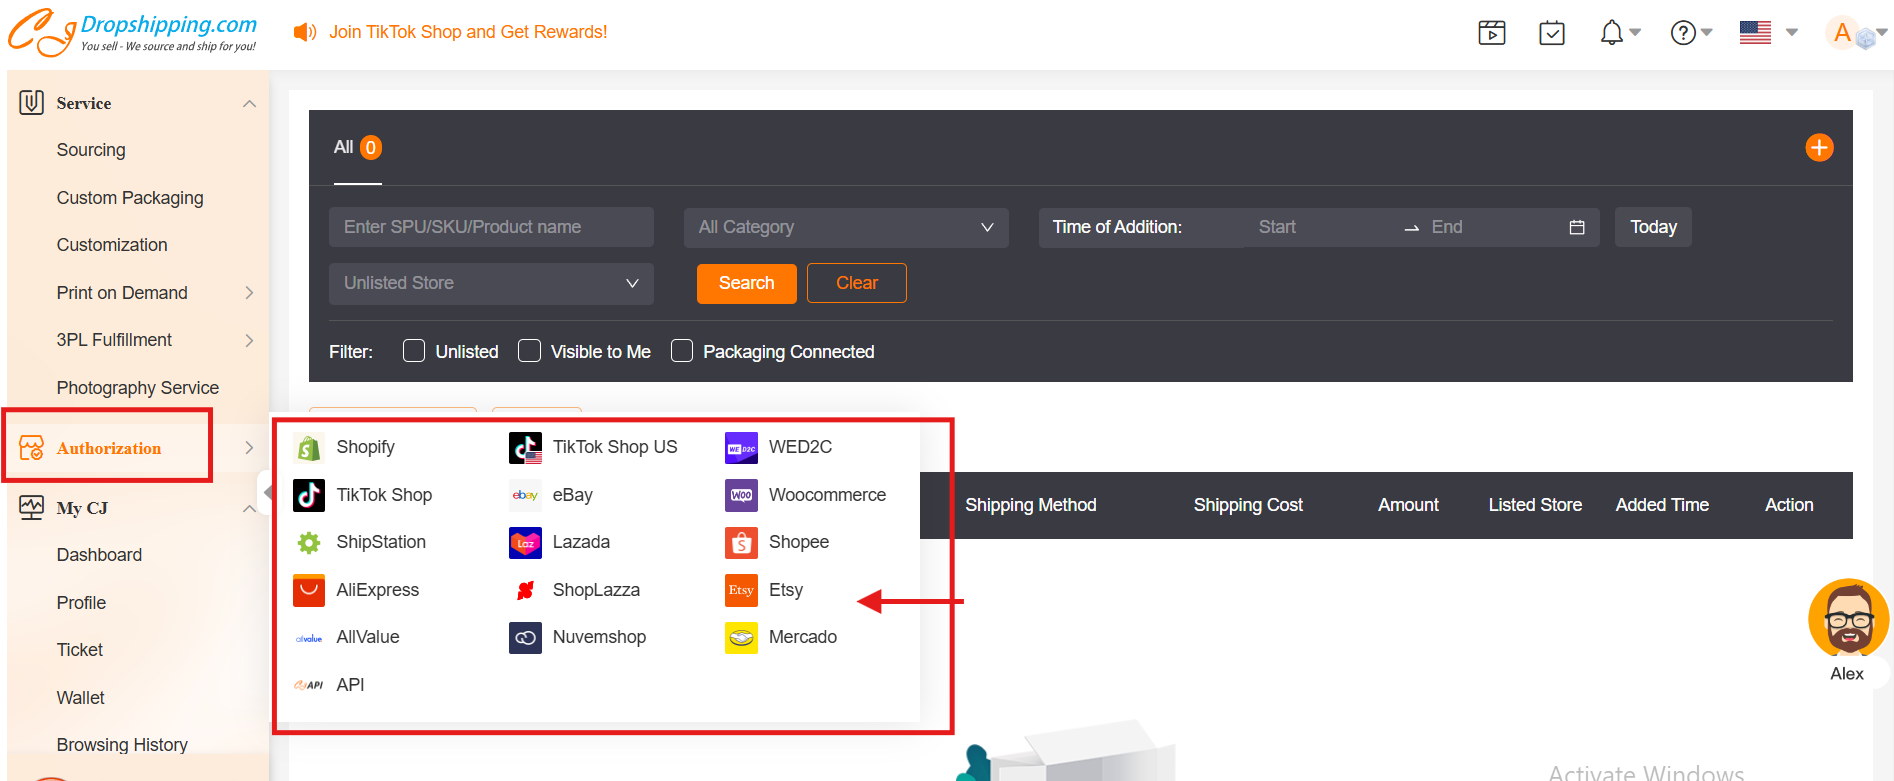
Task: Click the Etsy logo icon
Action: [741, 590]
